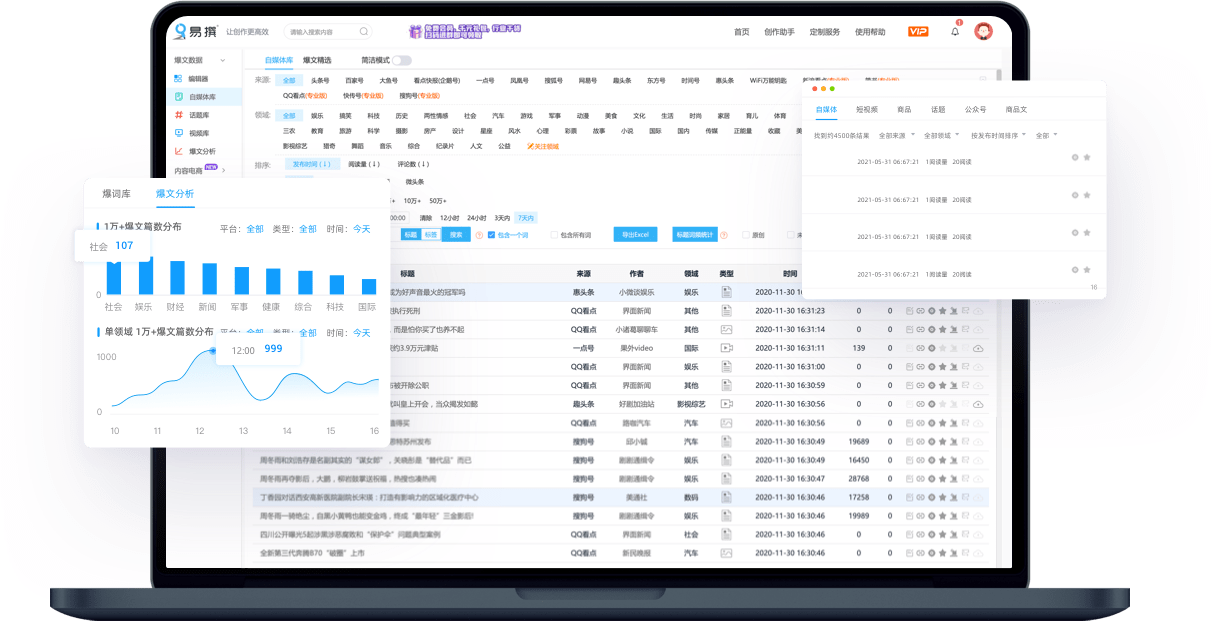This screenshot has width=1212, height=622.
Task: Click the search magnifier icon in header
Action: point(363,32)
